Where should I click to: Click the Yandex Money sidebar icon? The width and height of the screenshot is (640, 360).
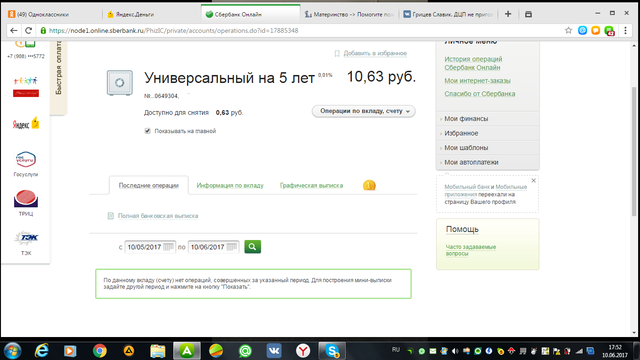click(26, 123)
